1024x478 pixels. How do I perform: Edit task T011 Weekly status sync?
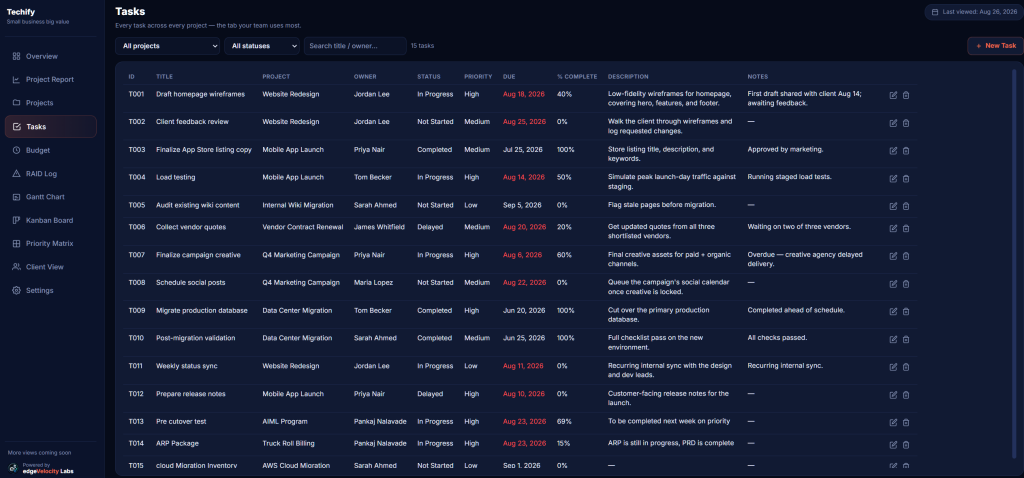pyautogui.click(x=893, y=367)
